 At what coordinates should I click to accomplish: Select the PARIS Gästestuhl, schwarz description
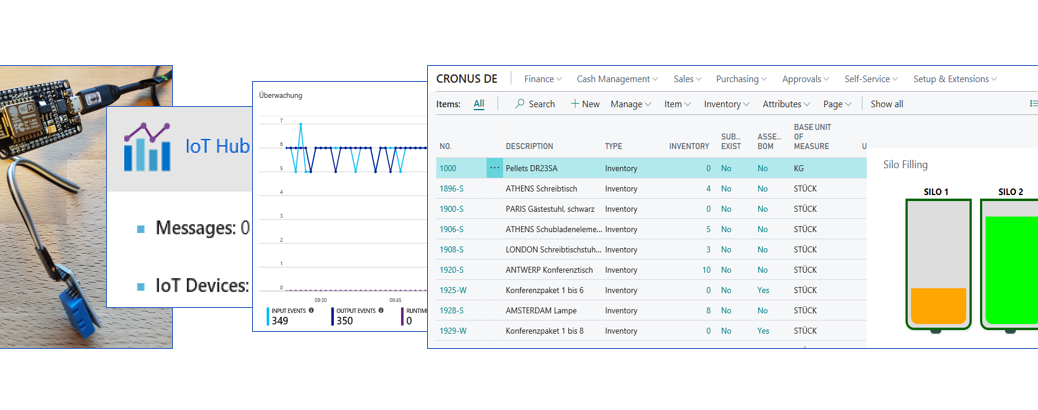550,209
